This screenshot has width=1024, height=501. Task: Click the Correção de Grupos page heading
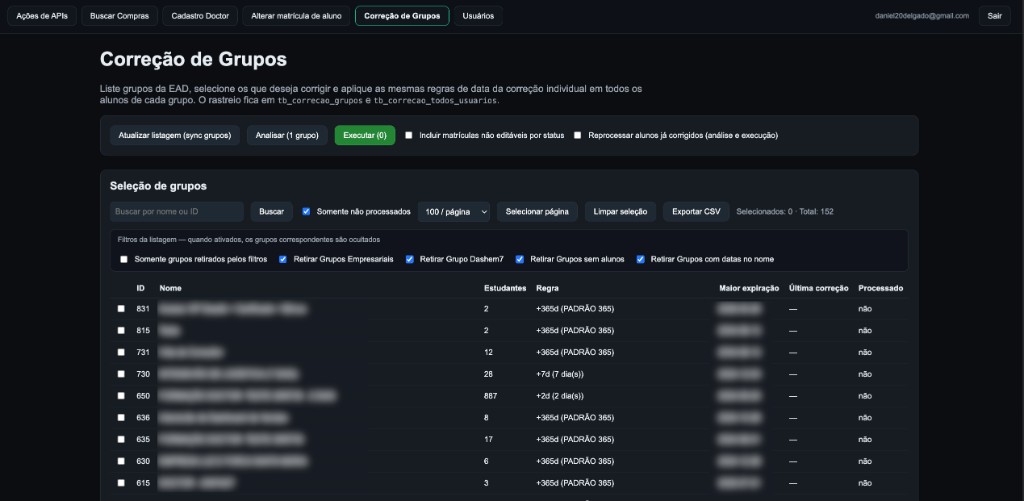(x=193, y=59)
